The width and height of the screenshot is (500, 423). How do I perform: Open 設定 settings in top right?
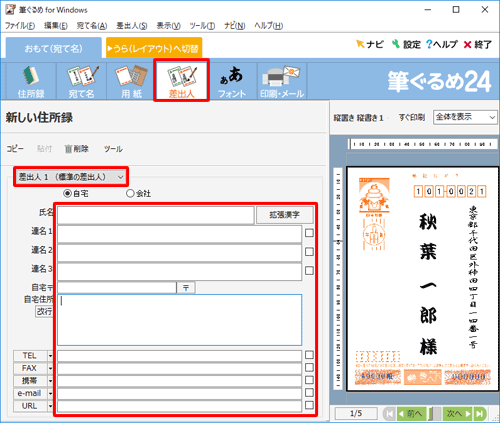pyautogui.click(x=406, y=44)
